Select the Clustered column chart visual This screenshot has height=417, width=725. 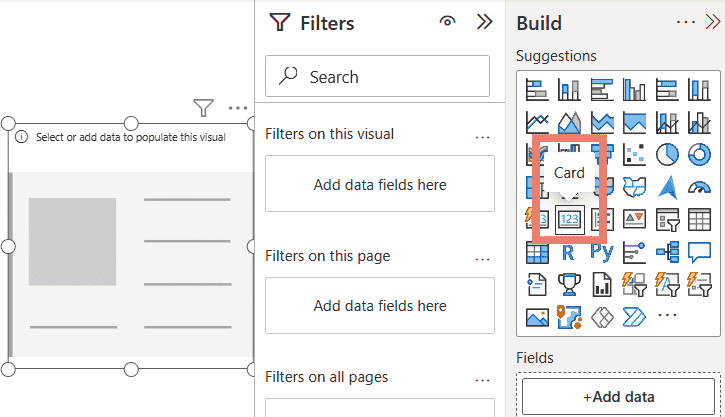click(x=634, y=90)
